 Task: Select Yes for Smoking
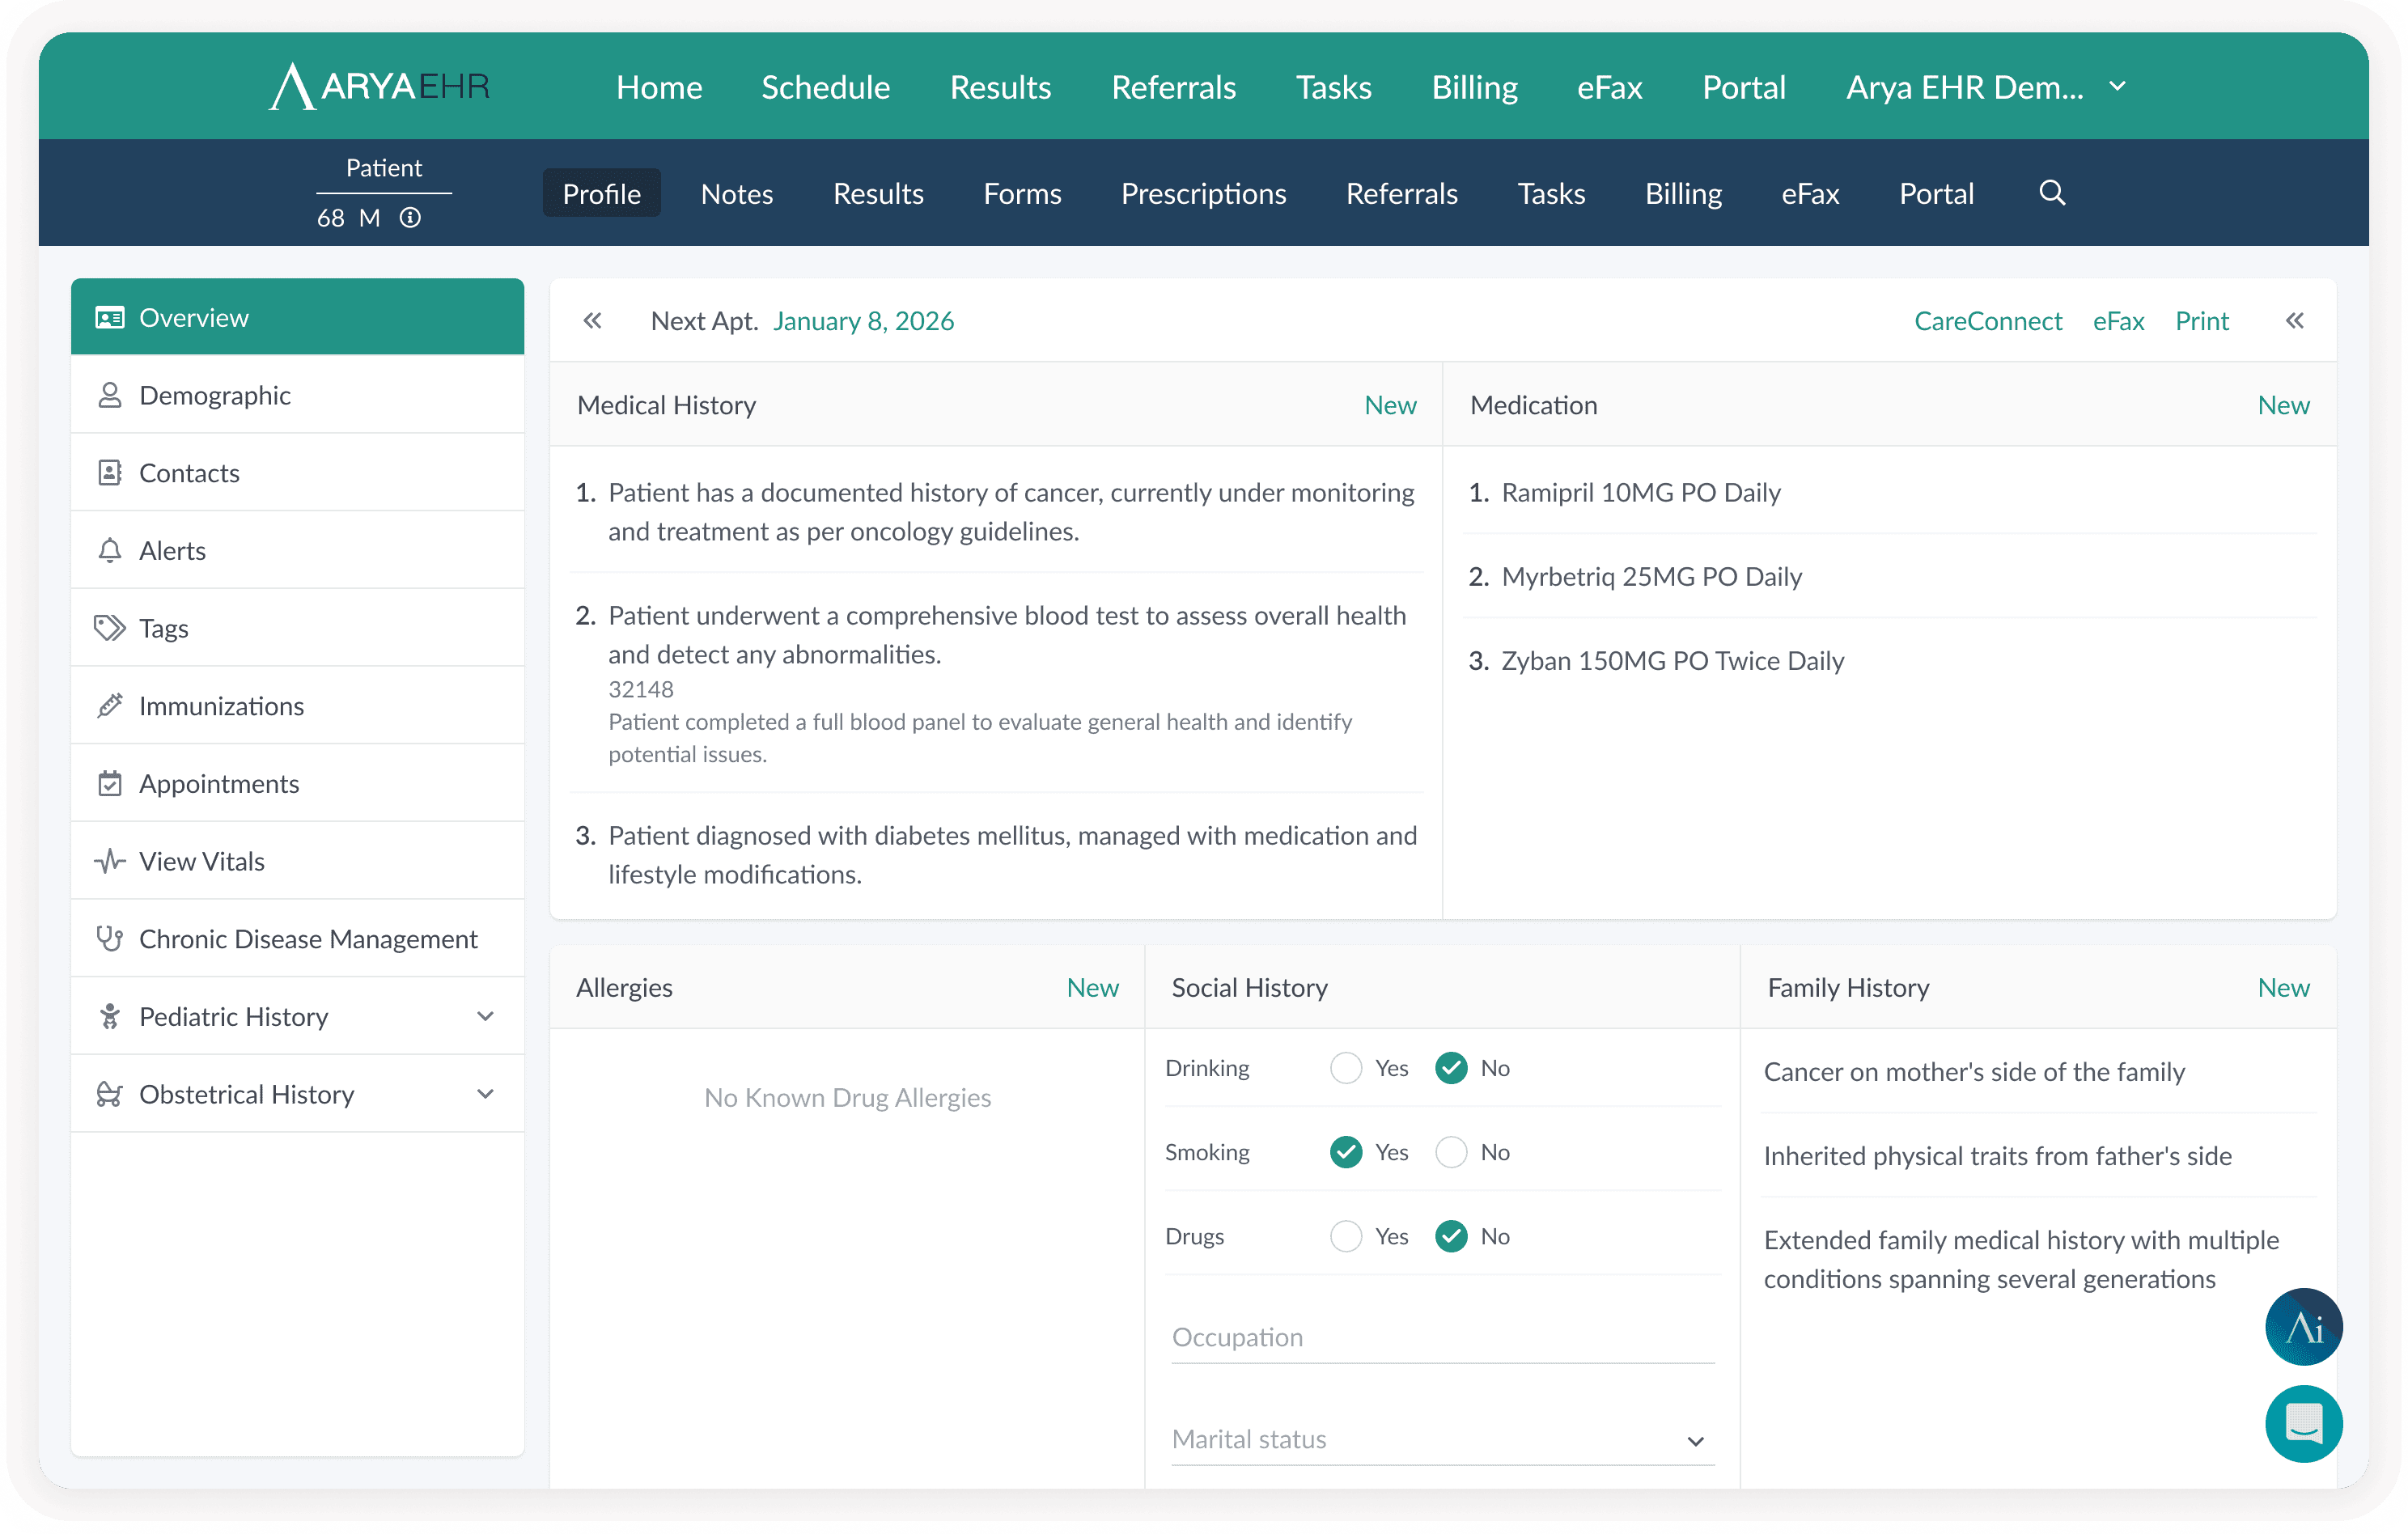click(x=1345, y=1152)
